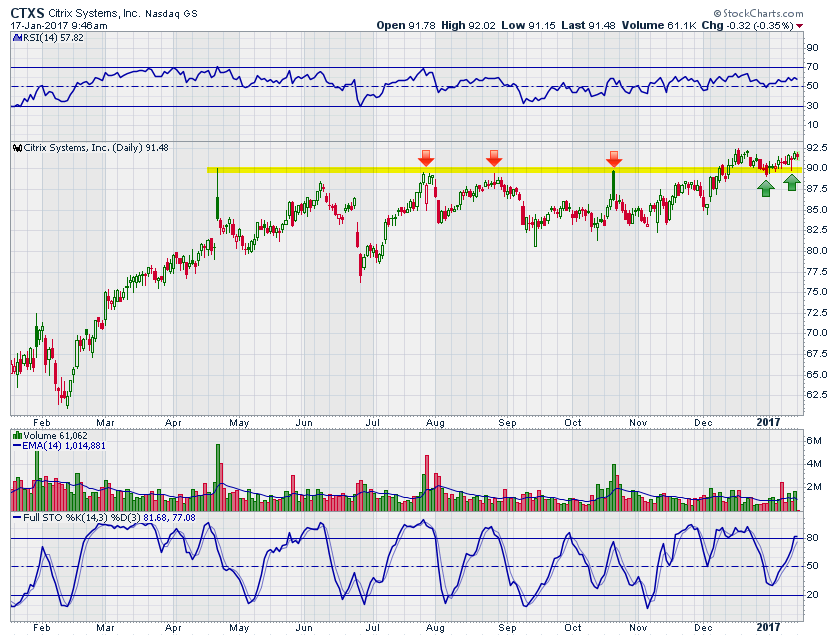
Task: Click the 67.5 price axis label
Action: (816, 354)
